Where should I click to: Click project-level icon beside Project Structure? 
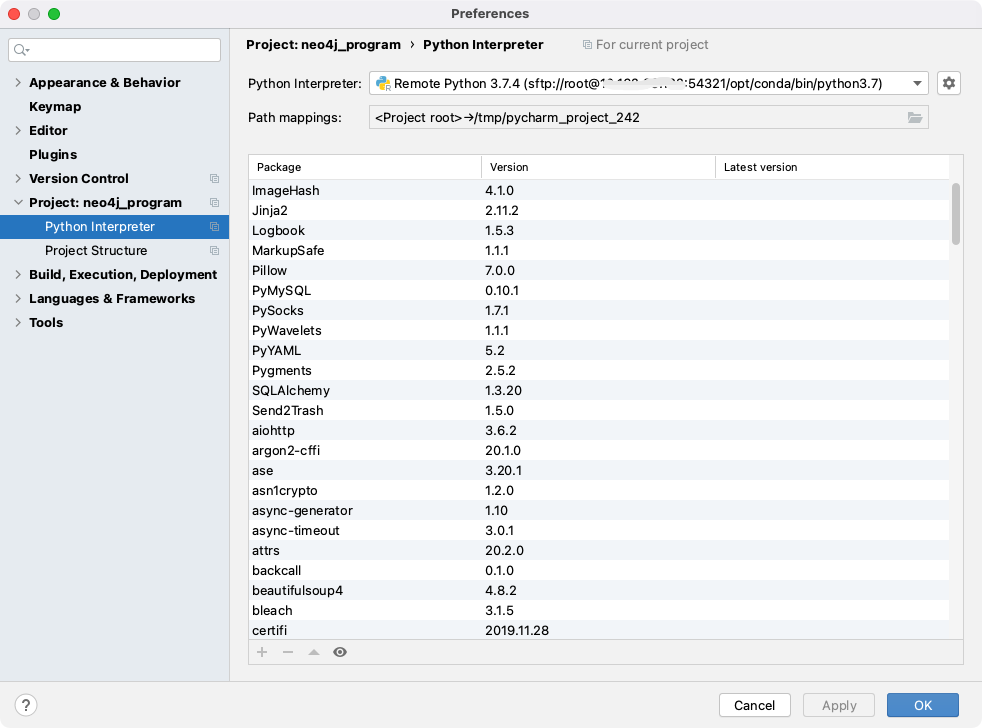(x=214, y=251)
